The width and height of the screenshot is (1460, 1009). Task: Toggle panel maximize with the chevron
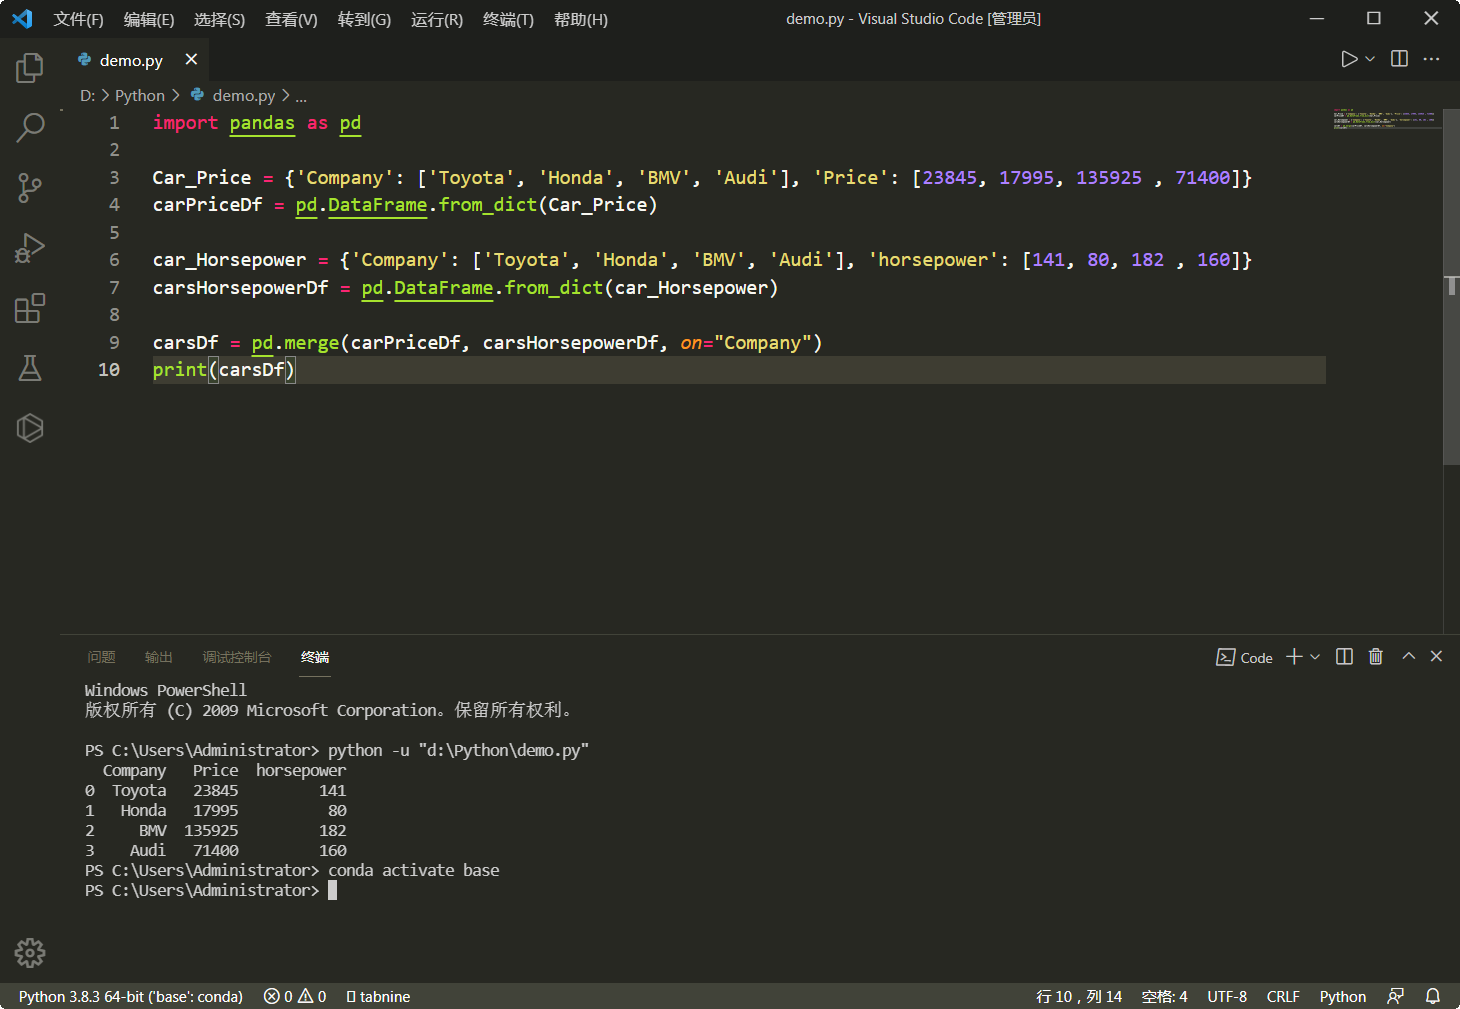[1408, 657]
